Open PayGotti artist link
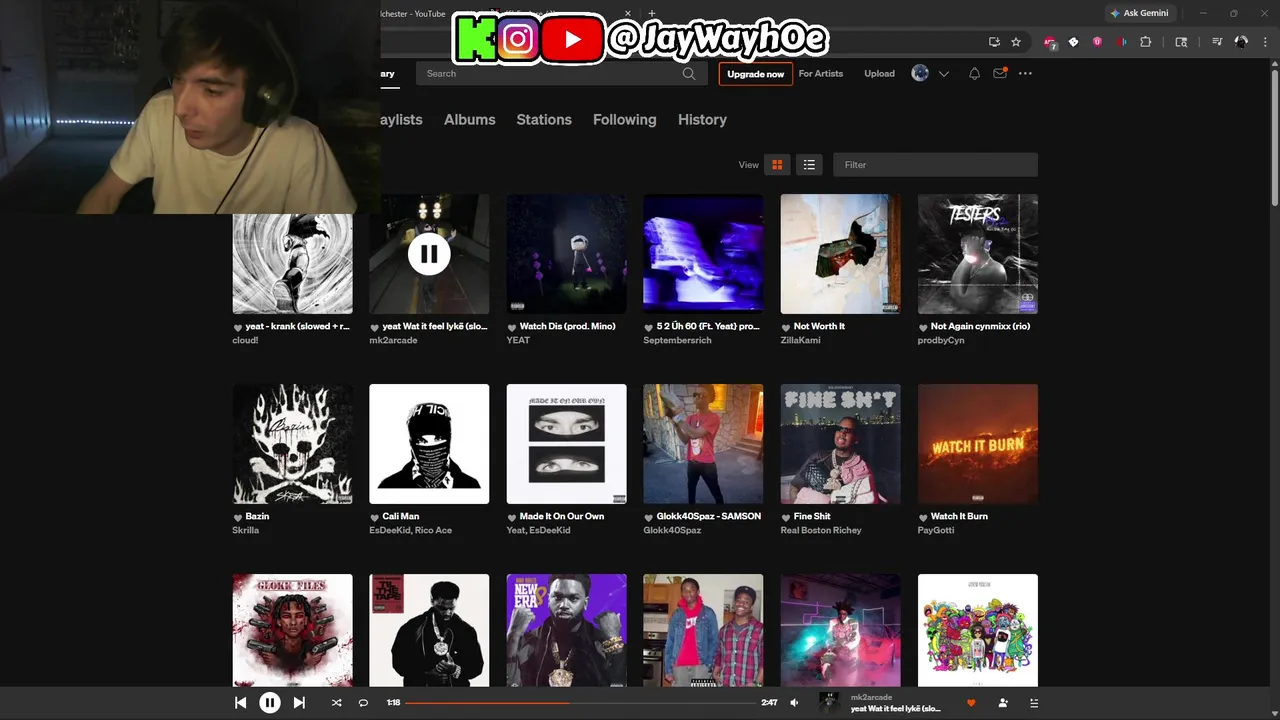The height and width of the screenshot is (720, 1280). (936, 530)
